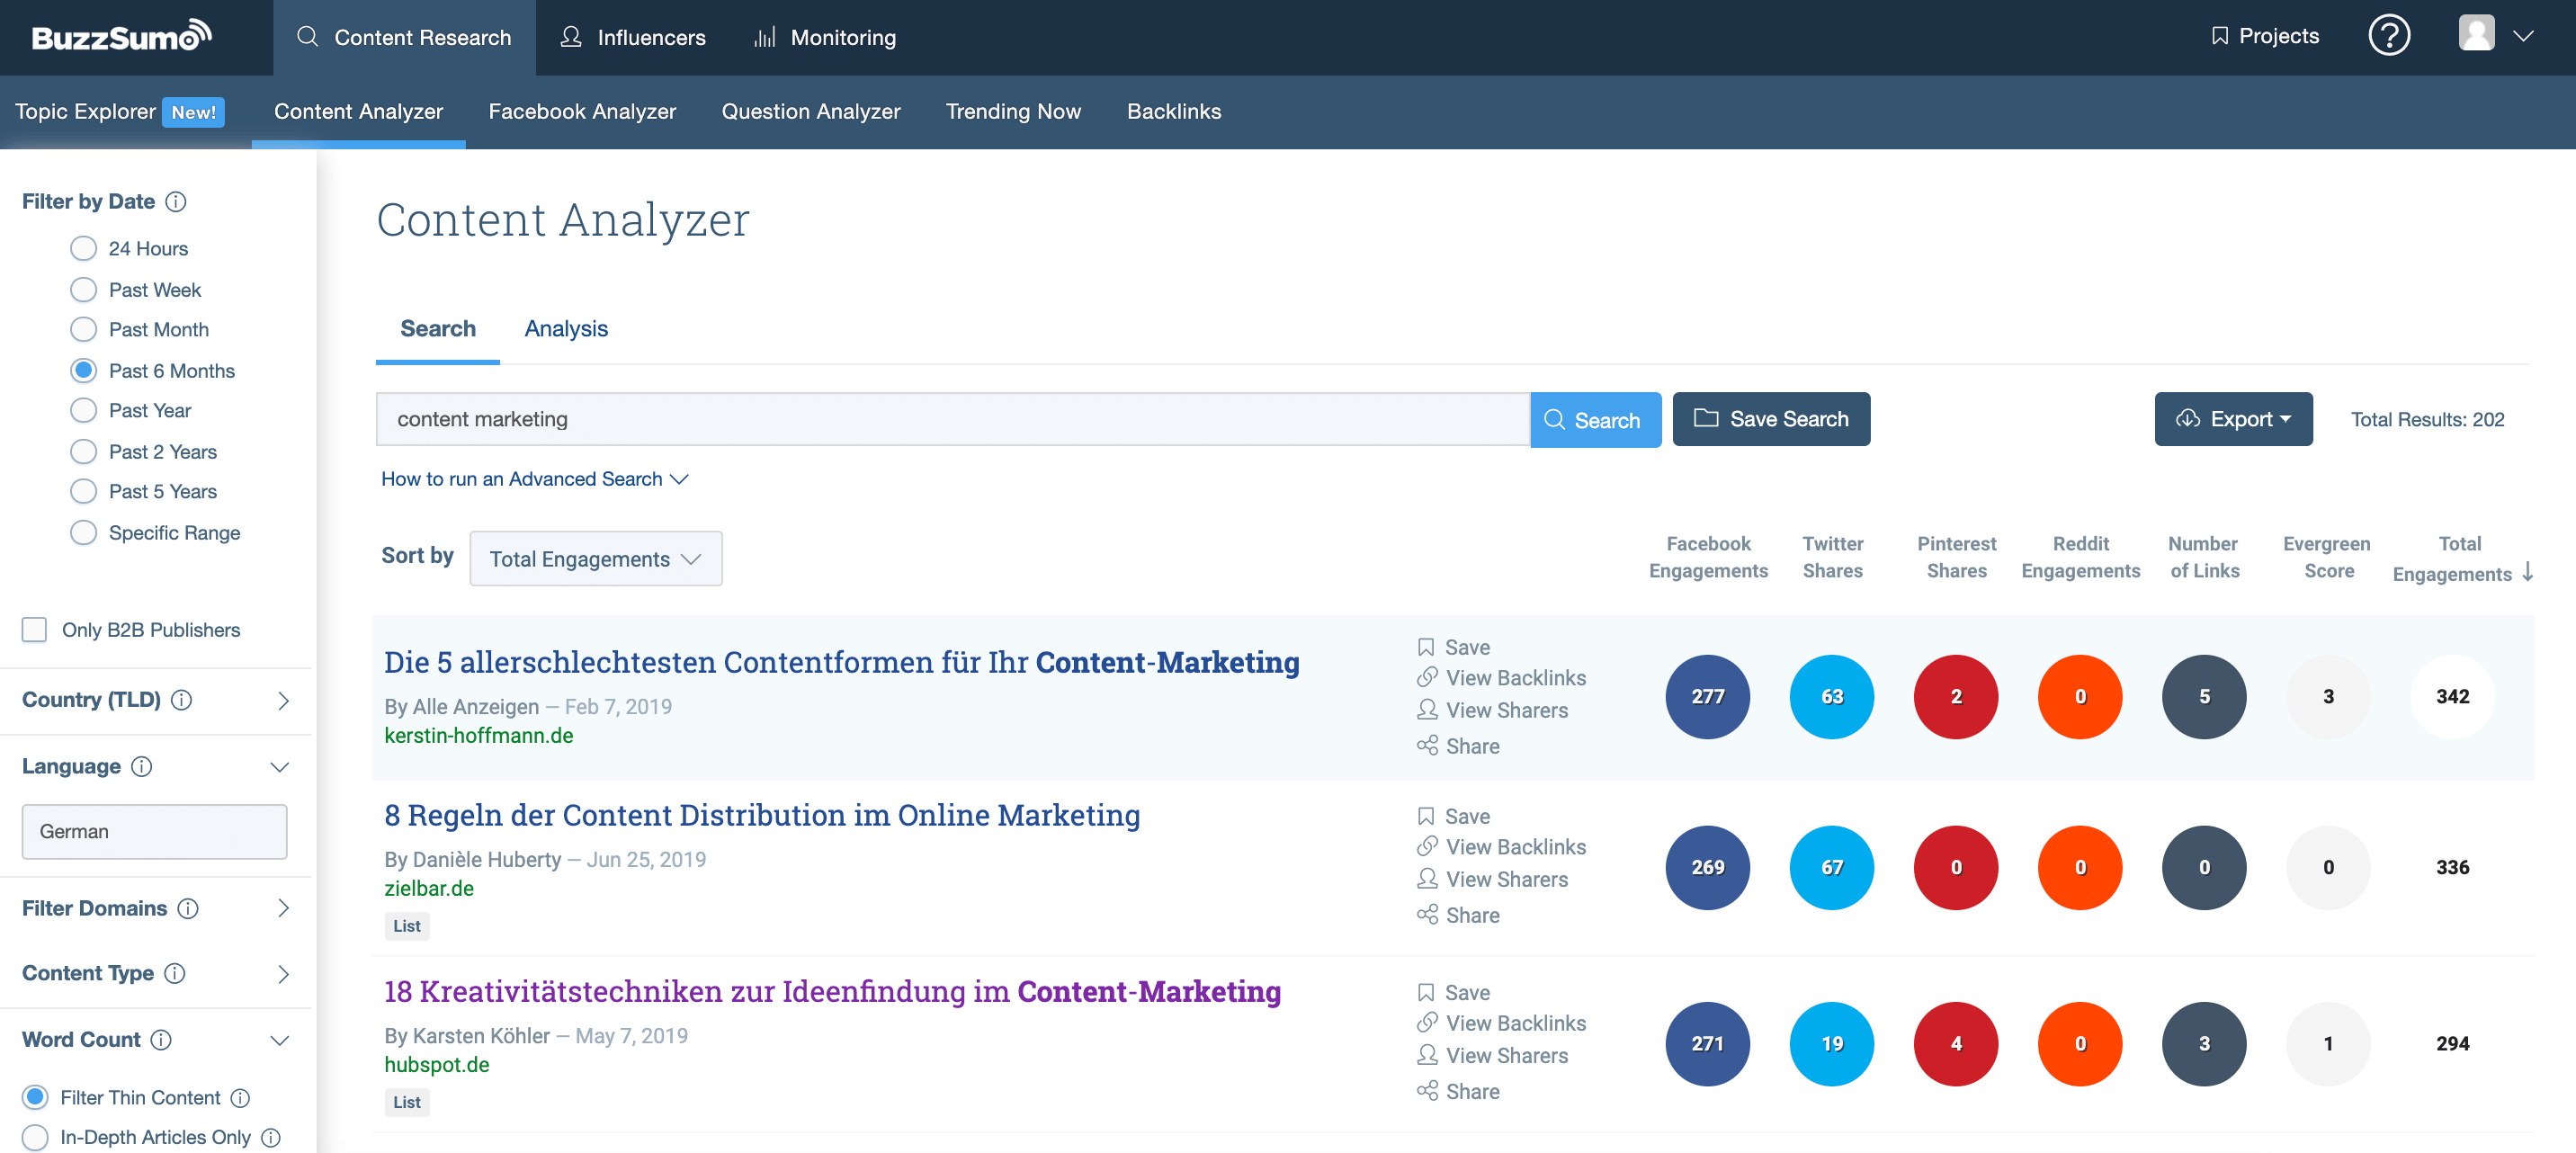This screenshot has width=2576, height=1153.
Task: Open the Die 5 allerschlechtesten Contentformen article
Action: click(841, 663)
